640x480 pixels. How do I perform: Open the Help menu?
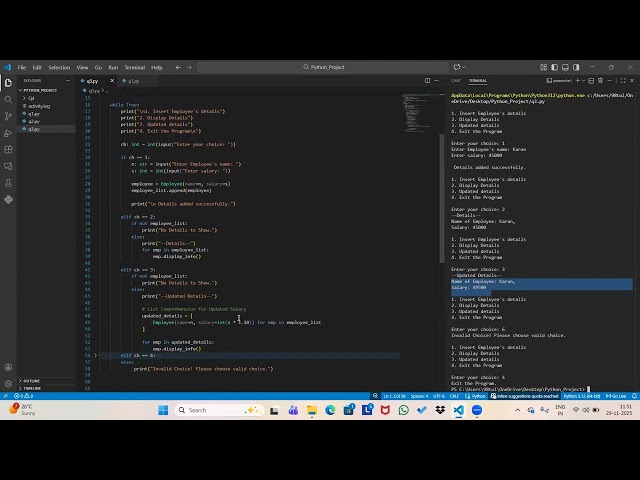click(x=157, y=67)
